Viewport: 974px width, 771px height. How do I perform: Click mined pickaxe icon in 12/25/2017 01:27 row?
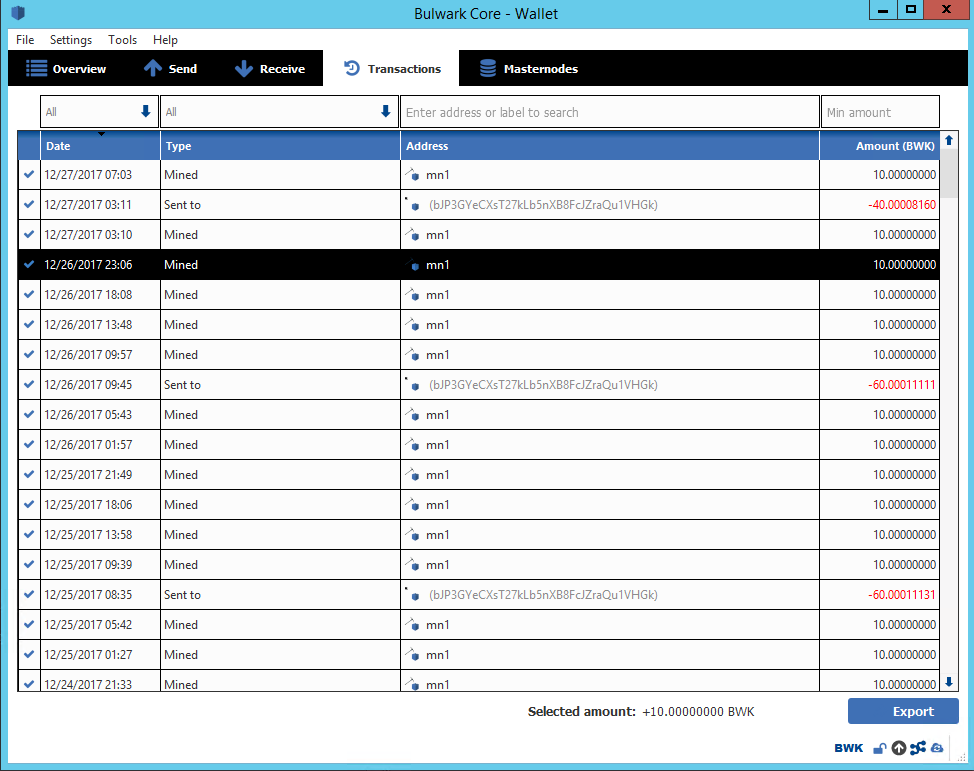(x=412, y=655)
